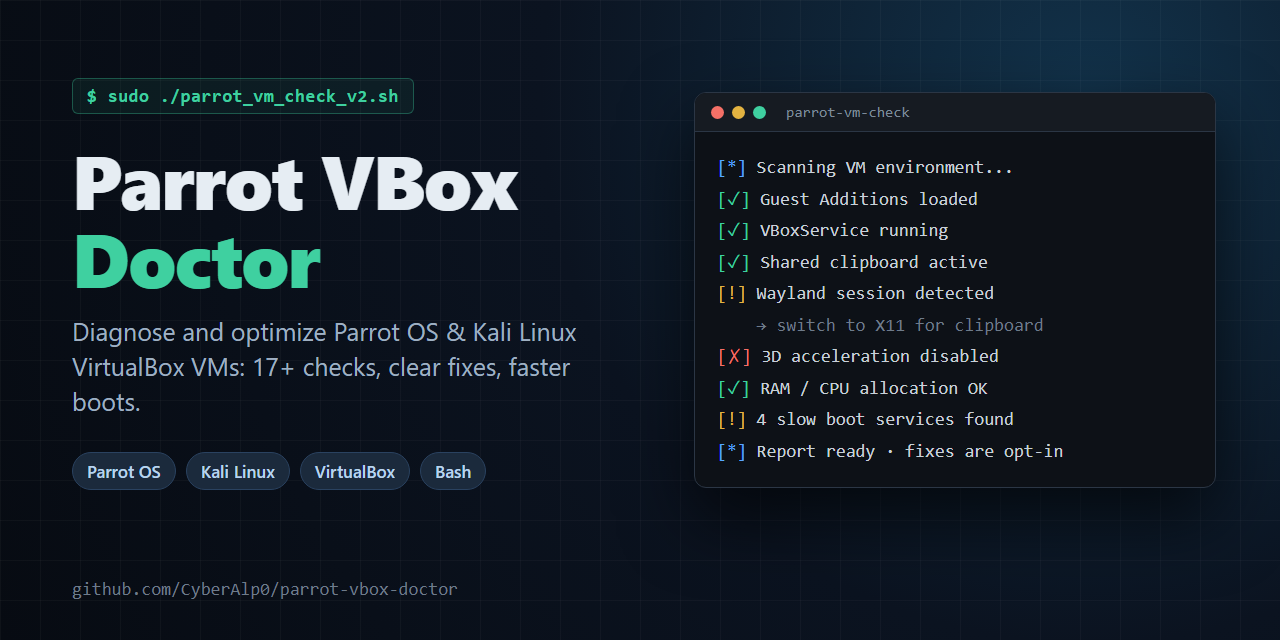Click '→ switch to X11 for clipboard' hint
1280x640 pixels.
click(x=900, y=325)
